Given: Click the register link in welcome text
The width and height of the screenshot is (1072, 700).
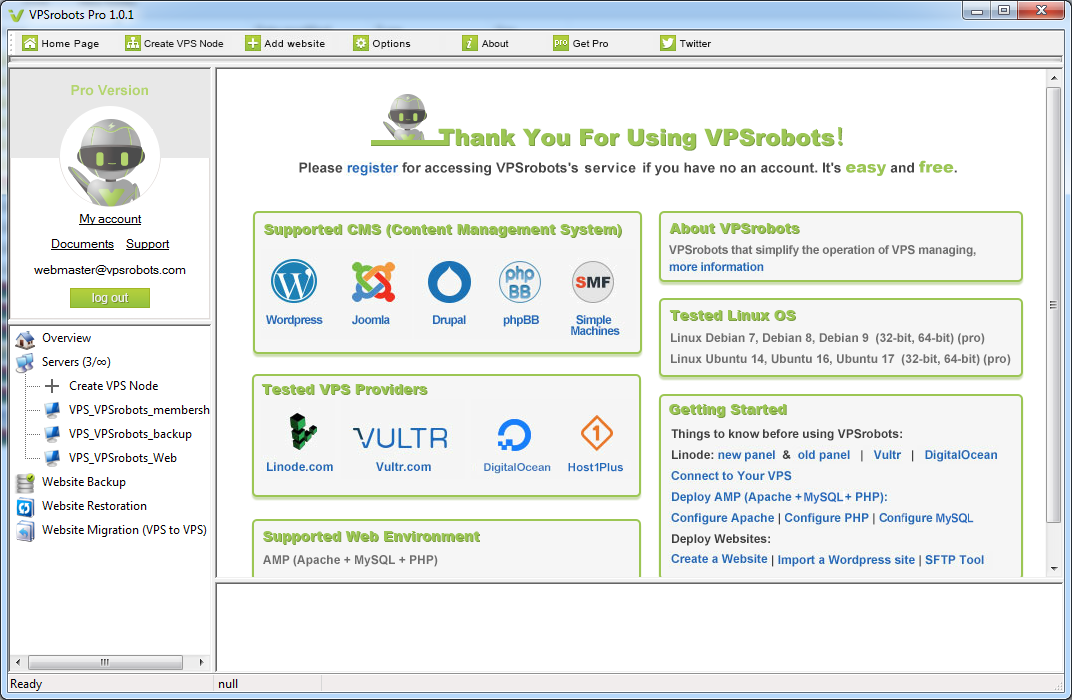Looking at the screenshot, I should 372,168.
